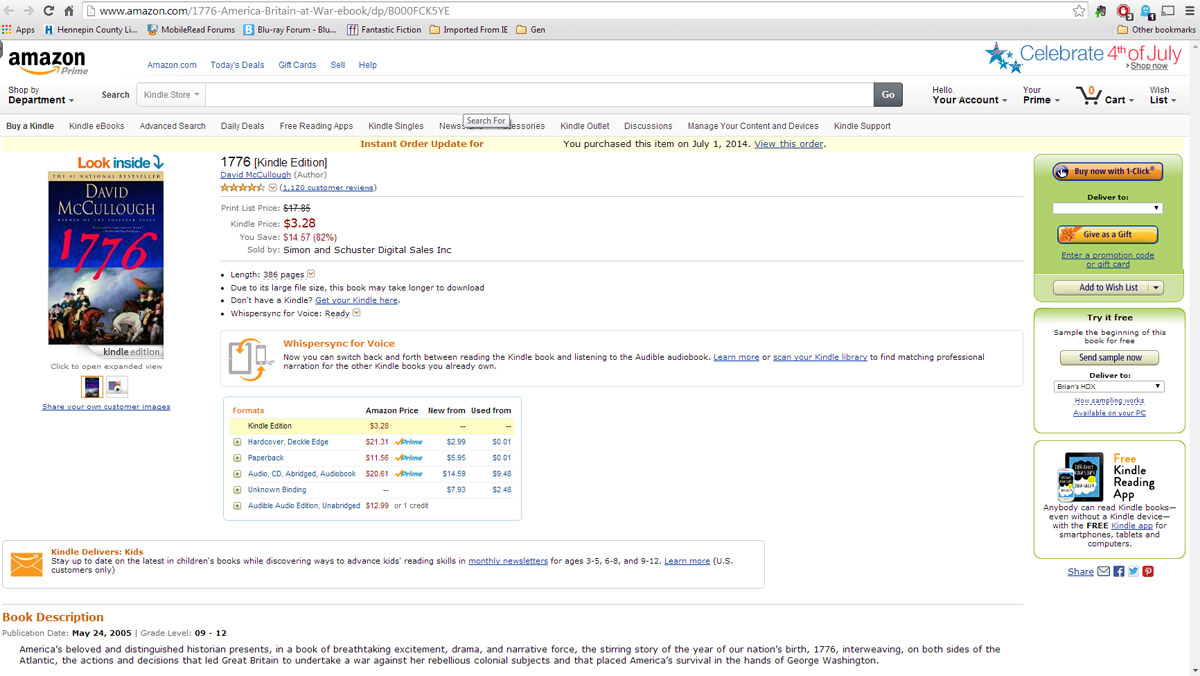Open the Kindle Singles tab
This screenshot has width=1200, height=676.
pyautogui.click(x=396, y=126)
